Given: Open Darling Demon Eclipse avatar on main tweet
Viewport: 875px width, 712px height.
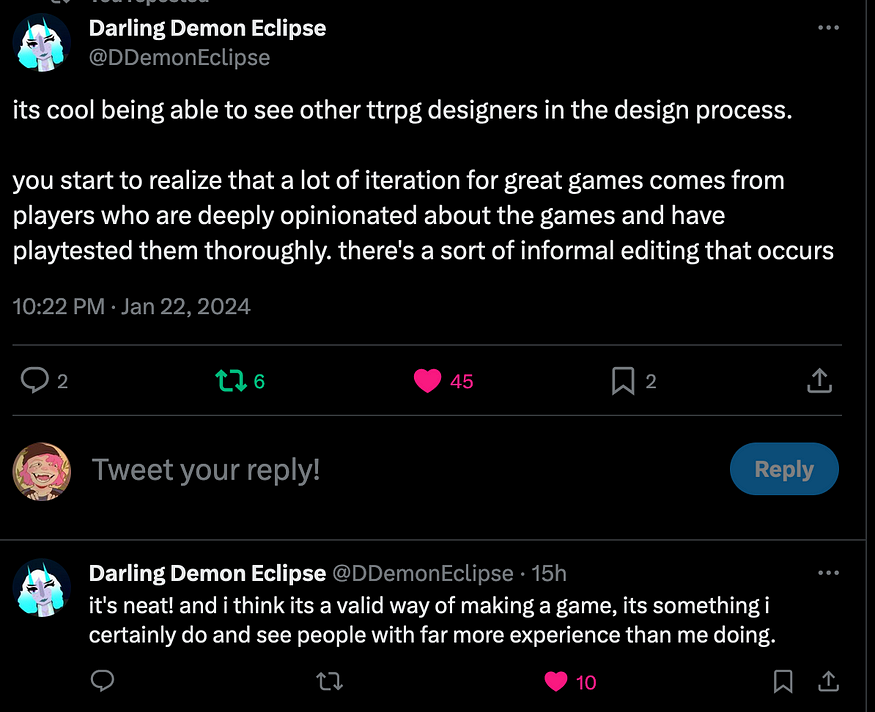Looking at the screenshot, I should coord(42,43).
